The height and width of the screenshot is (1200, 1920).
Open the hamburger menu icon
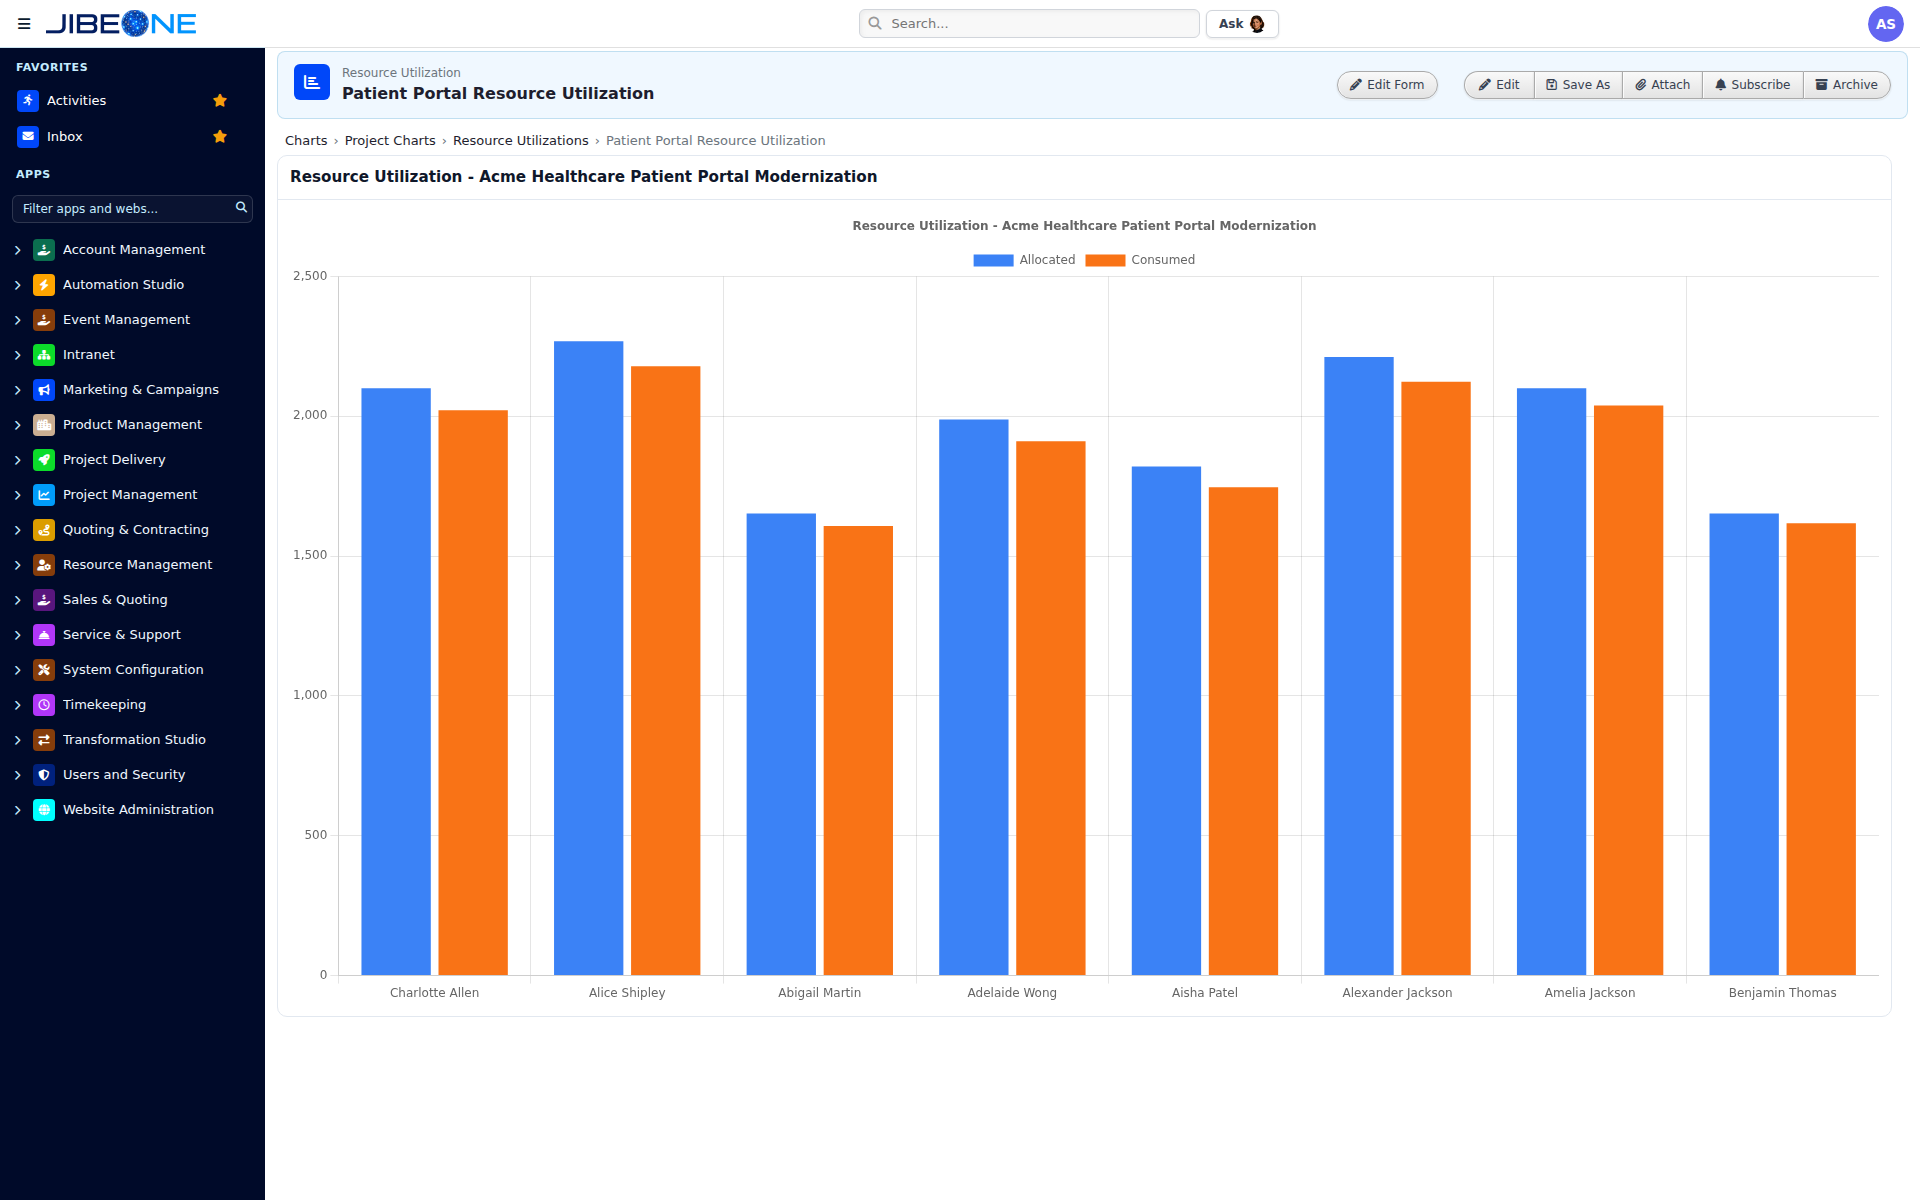(x=24, y=24)
